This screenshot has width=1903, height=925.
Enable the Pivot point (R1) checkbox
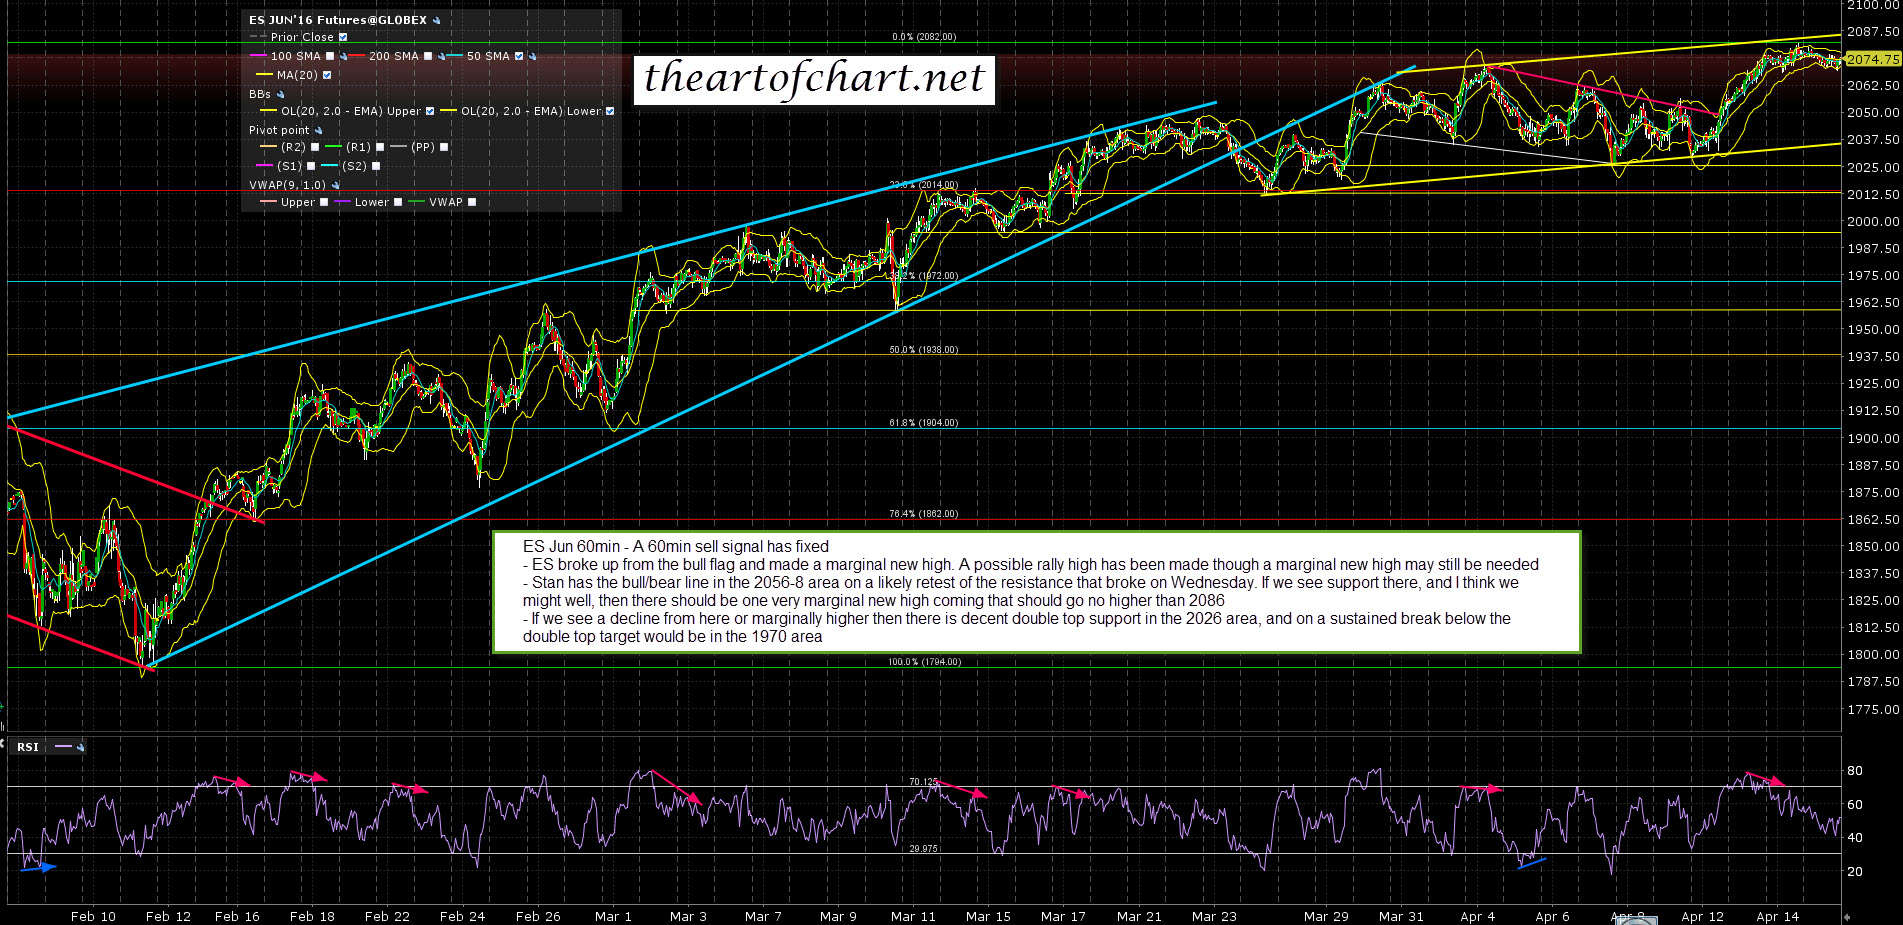pyautogui.click(x=380, y=147)
